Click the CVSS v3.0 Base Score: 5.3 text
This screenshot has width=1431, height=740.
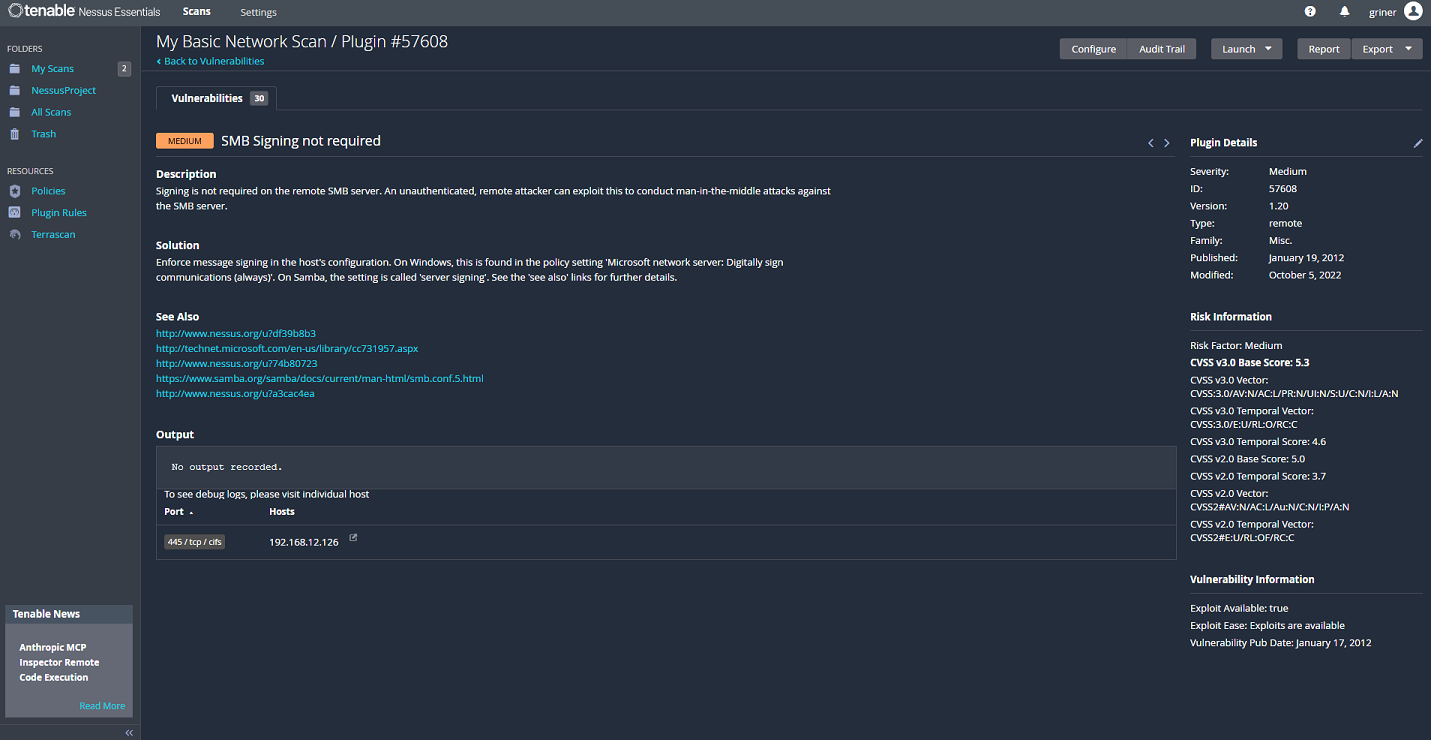pyautogui.click(x=1249, y=362)
